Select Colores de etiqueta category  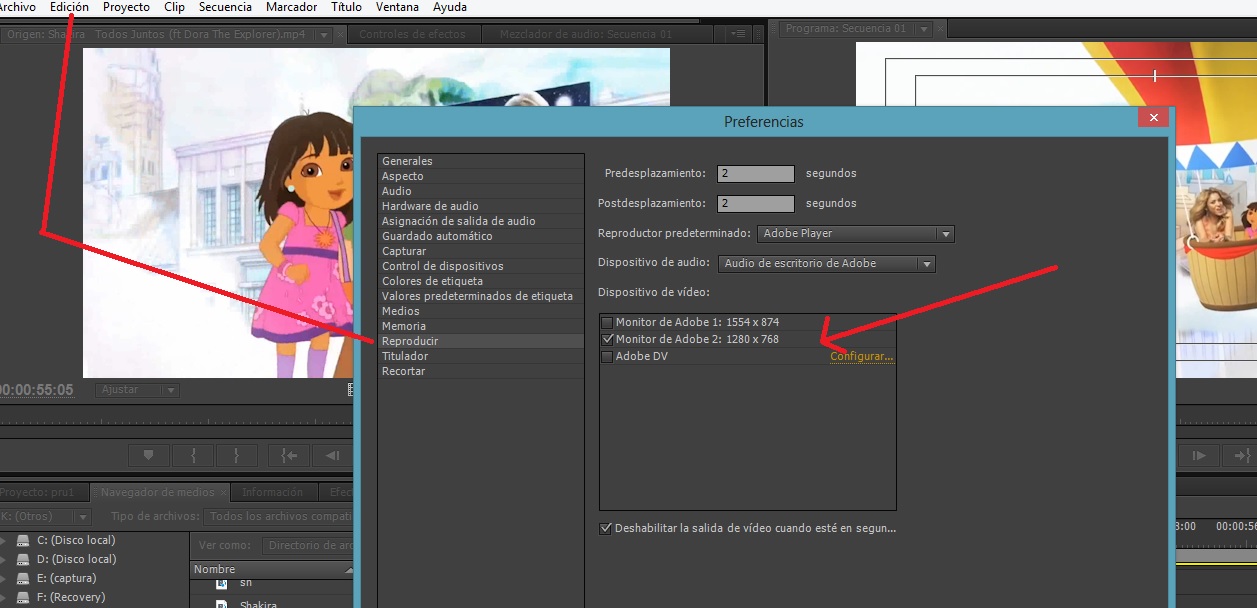pos(480,281)
